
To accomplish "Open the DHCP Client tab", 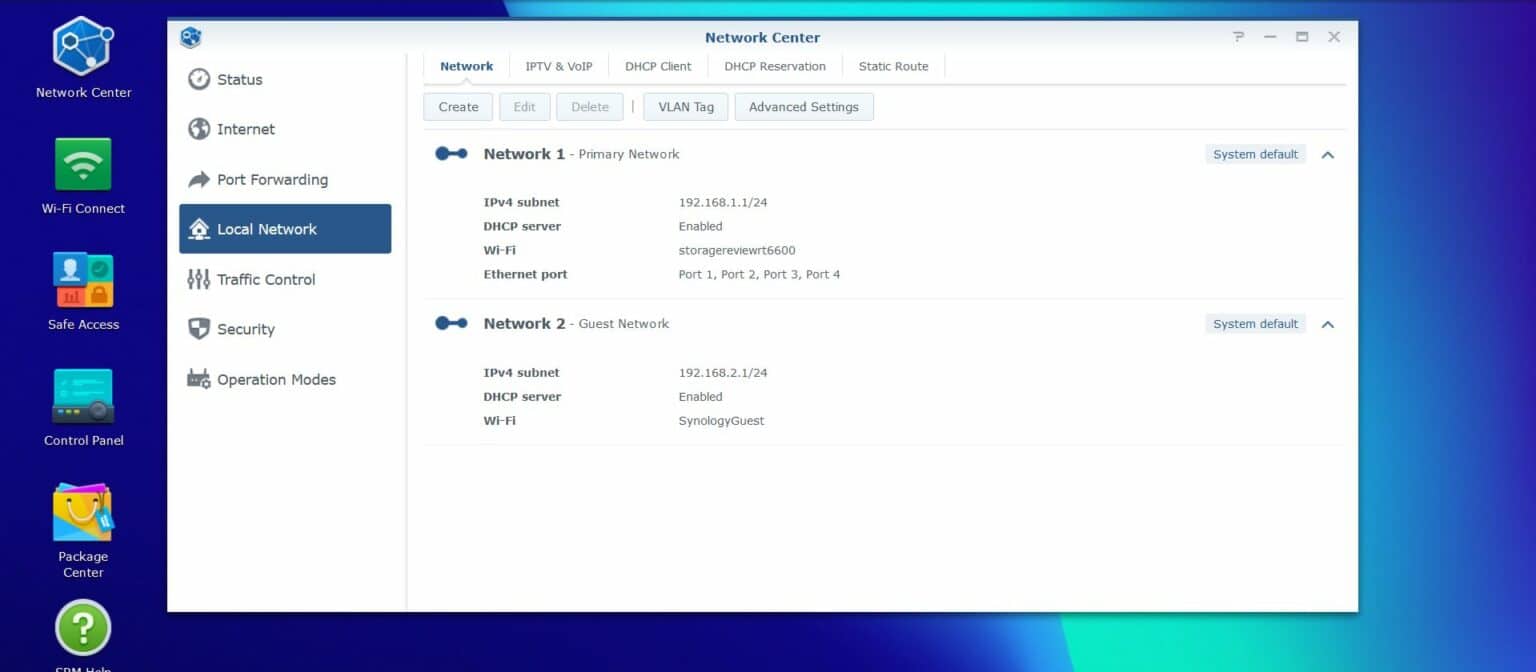I will [x=658, y=67].
